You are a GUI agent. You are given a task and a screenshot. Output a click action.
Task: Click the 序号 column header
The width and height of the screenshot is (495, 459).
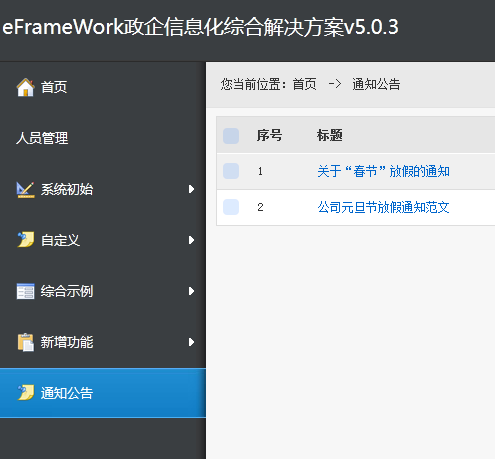(269, 135)
